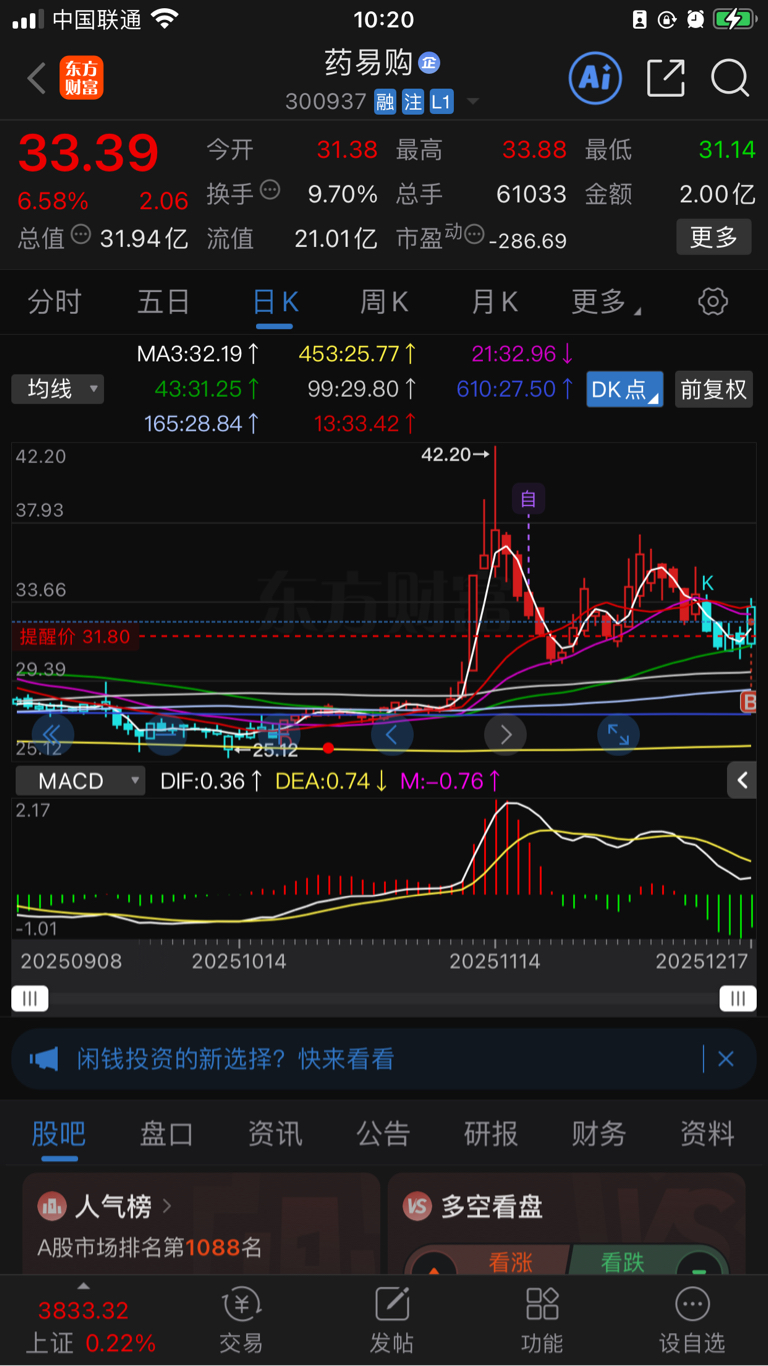The height and width of the screenshot is (1366, 768).
Task: Open the 东方财富 logo icon
Action: coord(81,78)
